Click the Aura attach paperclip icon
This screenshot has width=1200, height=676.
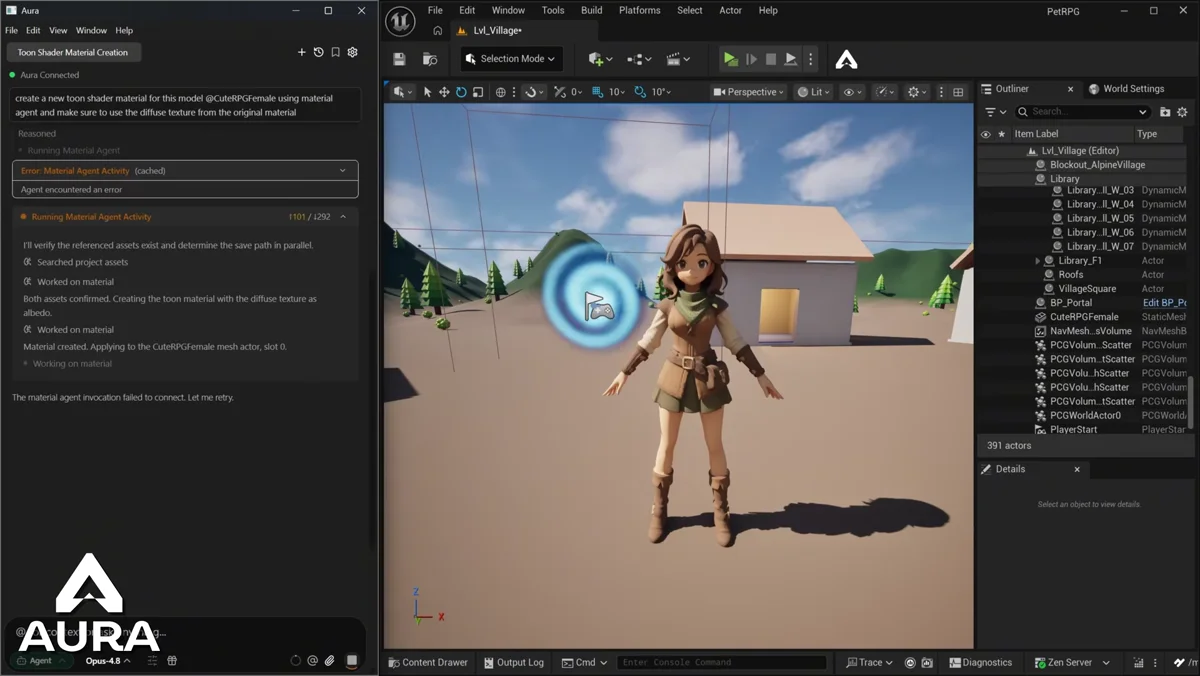329,661
